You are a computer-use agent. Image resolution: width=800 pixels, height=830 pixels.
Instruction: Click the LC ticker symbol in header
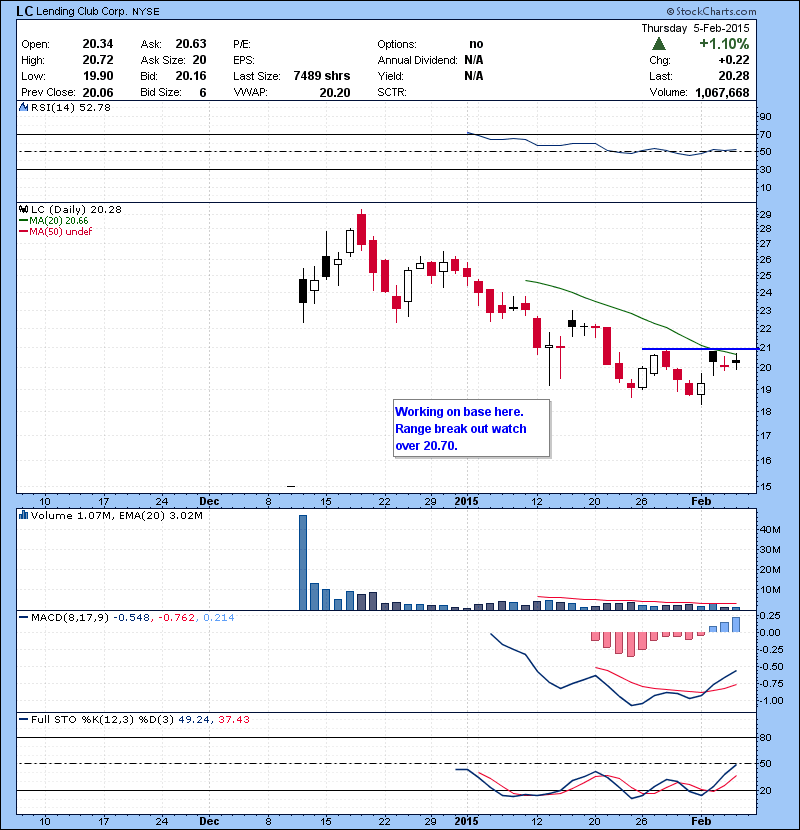click(24, 11)
